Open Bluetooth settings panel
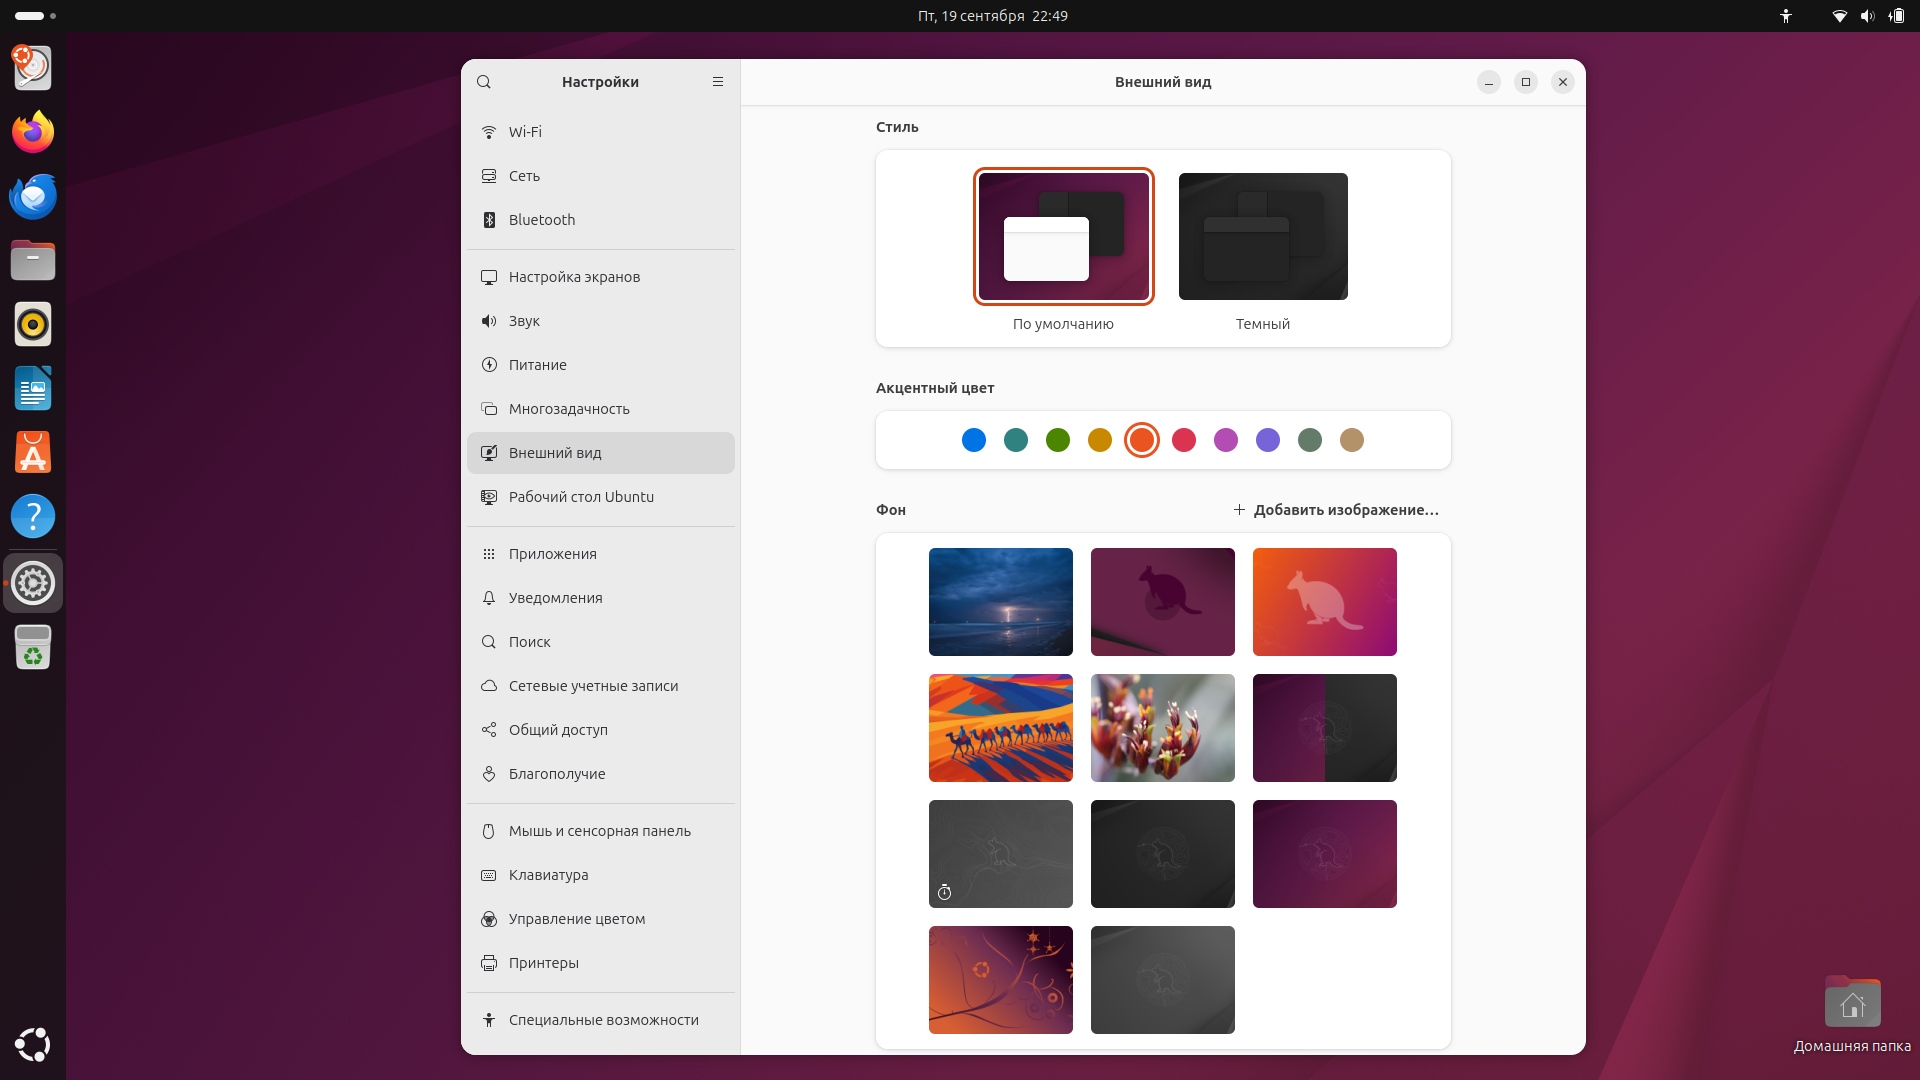 (601, 220)
